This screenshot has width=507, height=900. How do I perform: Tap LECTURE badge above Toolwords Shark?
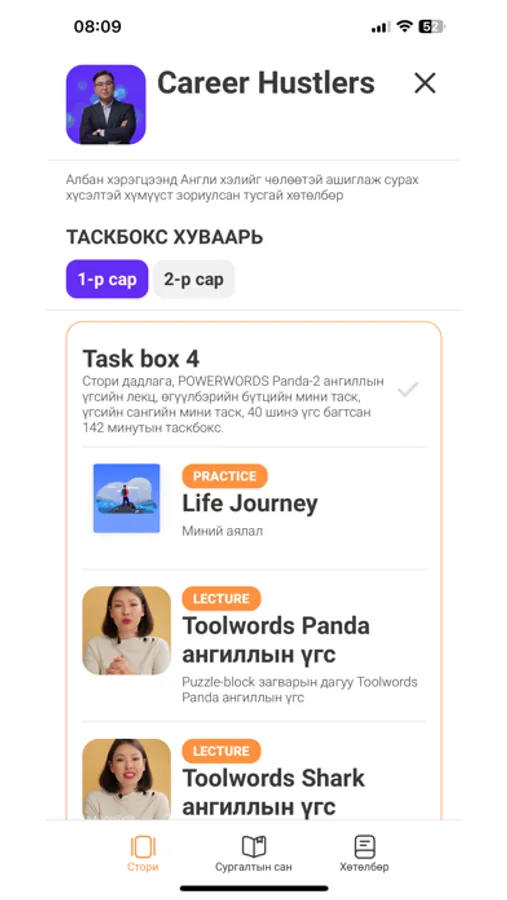click(221, 751)
